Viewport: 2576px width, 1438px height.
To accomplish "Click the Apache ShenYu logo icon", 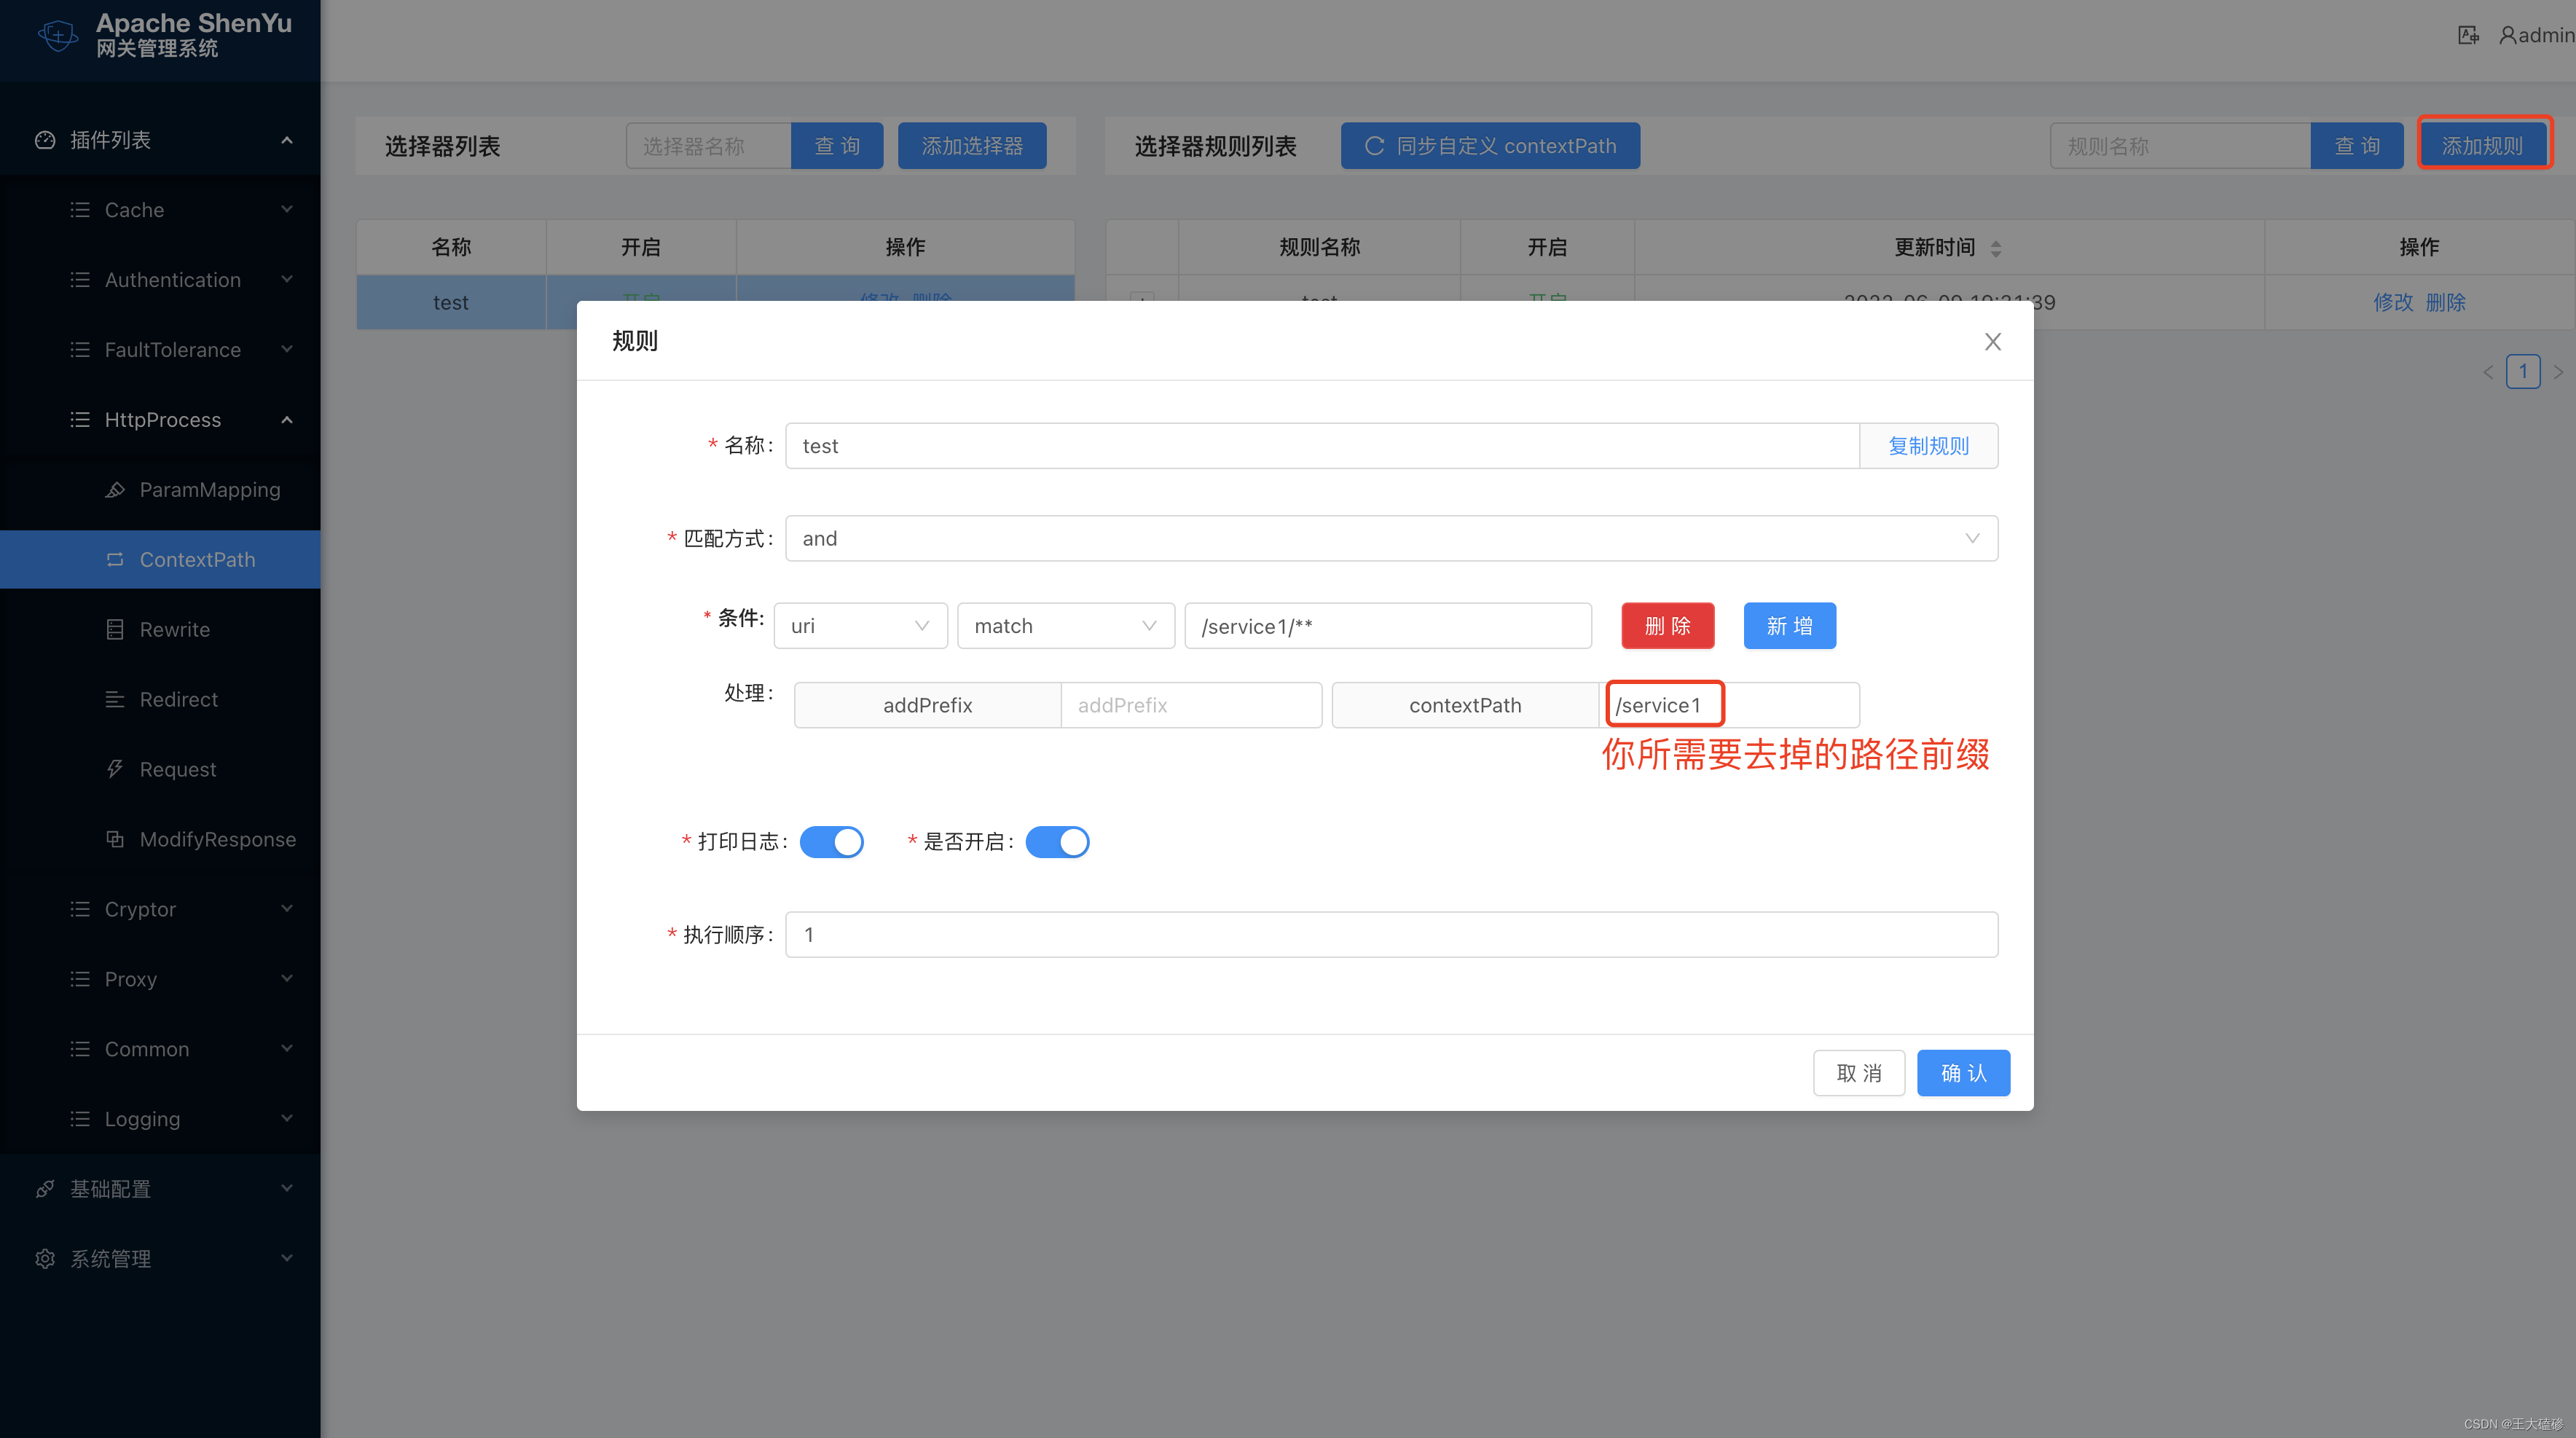I will pyautogui.click(x=57, y=35).
